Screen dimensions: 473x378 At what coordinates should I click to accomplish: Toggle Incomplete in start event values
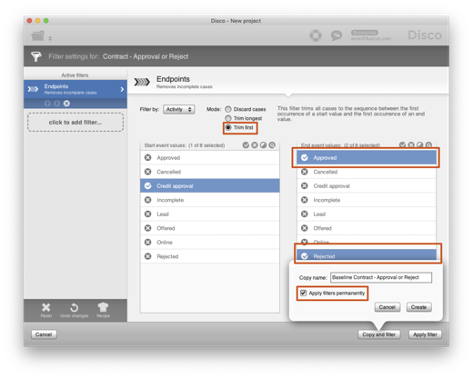point(210,200)
